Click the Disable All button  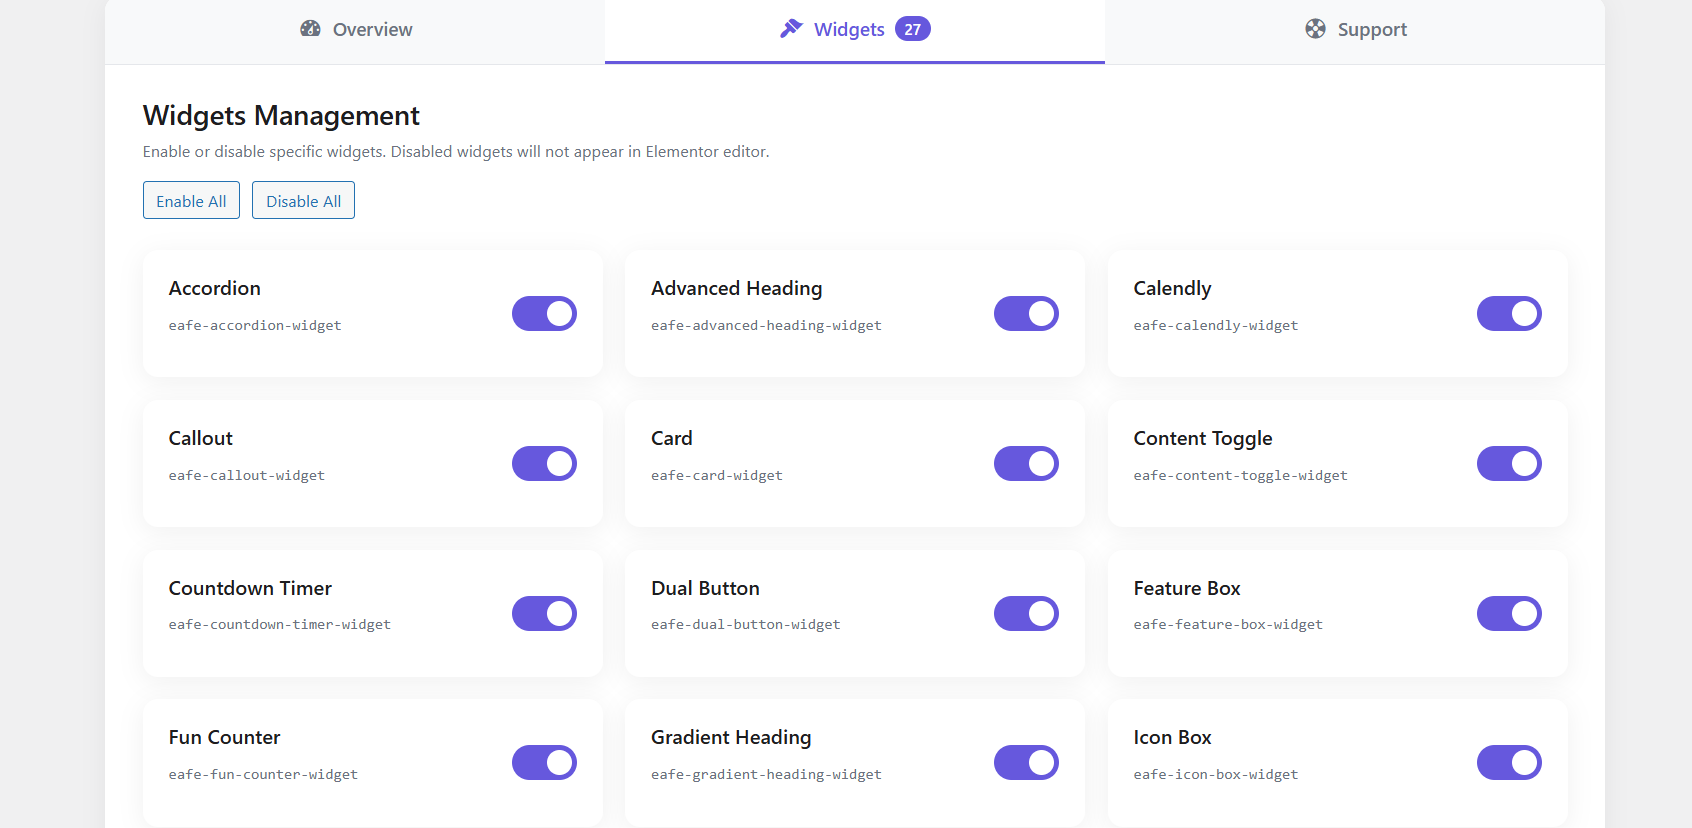[x=303, y=200]
